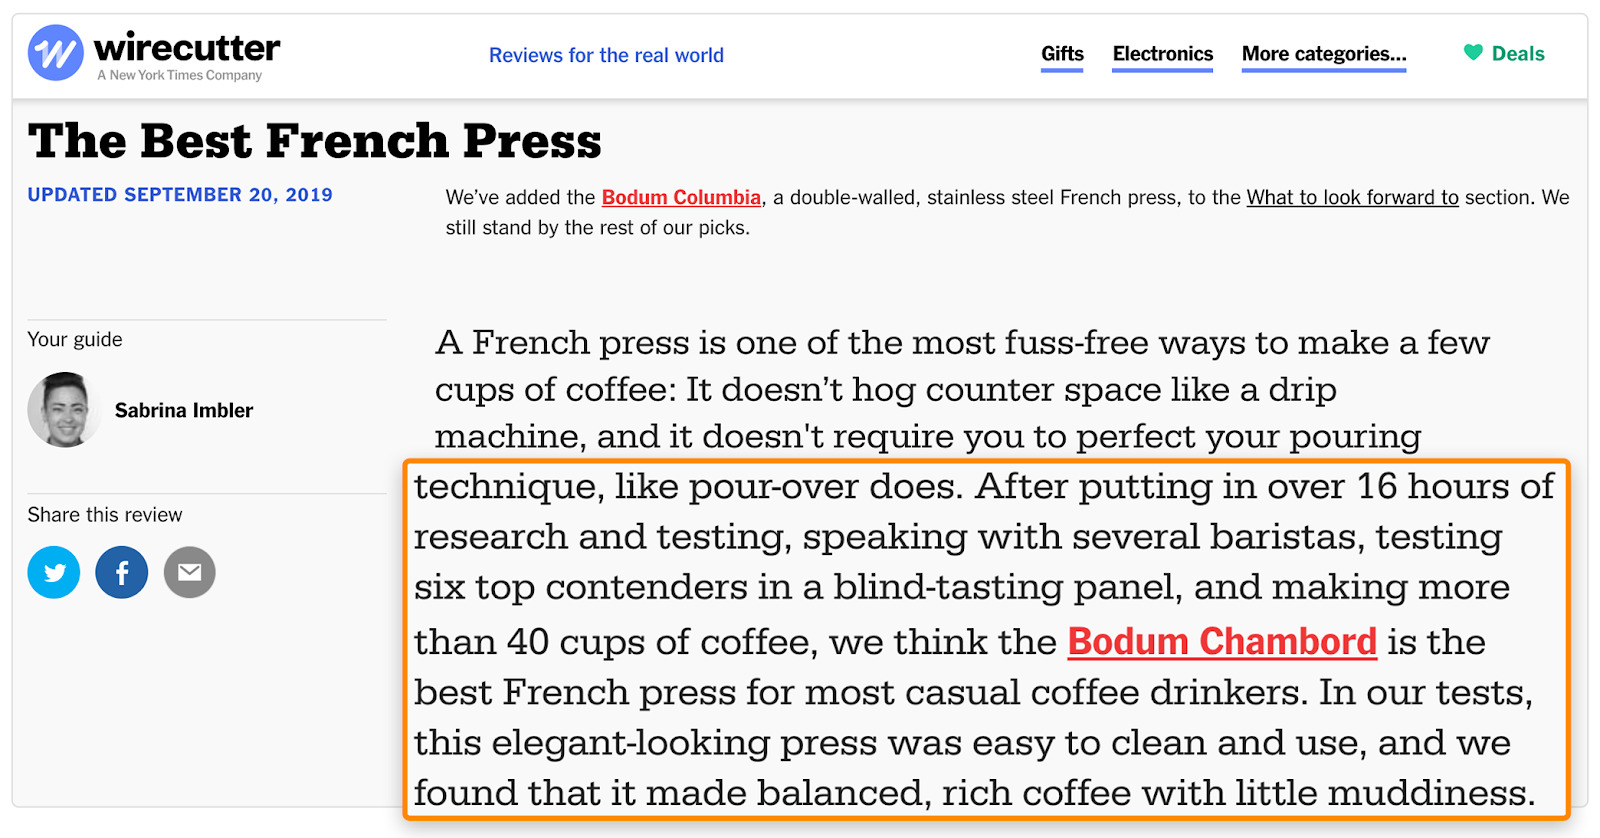
Task: Click the wirecutter wordmark text
Action: (x=187, y=47)
